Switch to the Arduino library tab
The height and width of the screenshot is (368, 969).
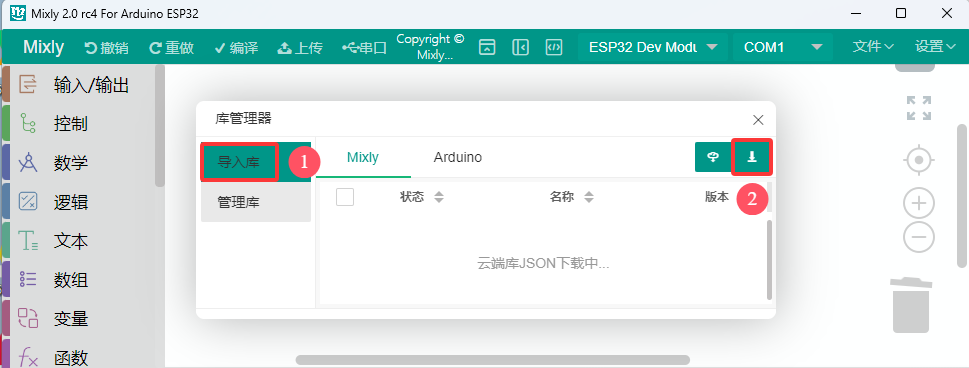(x=457, y=157)
